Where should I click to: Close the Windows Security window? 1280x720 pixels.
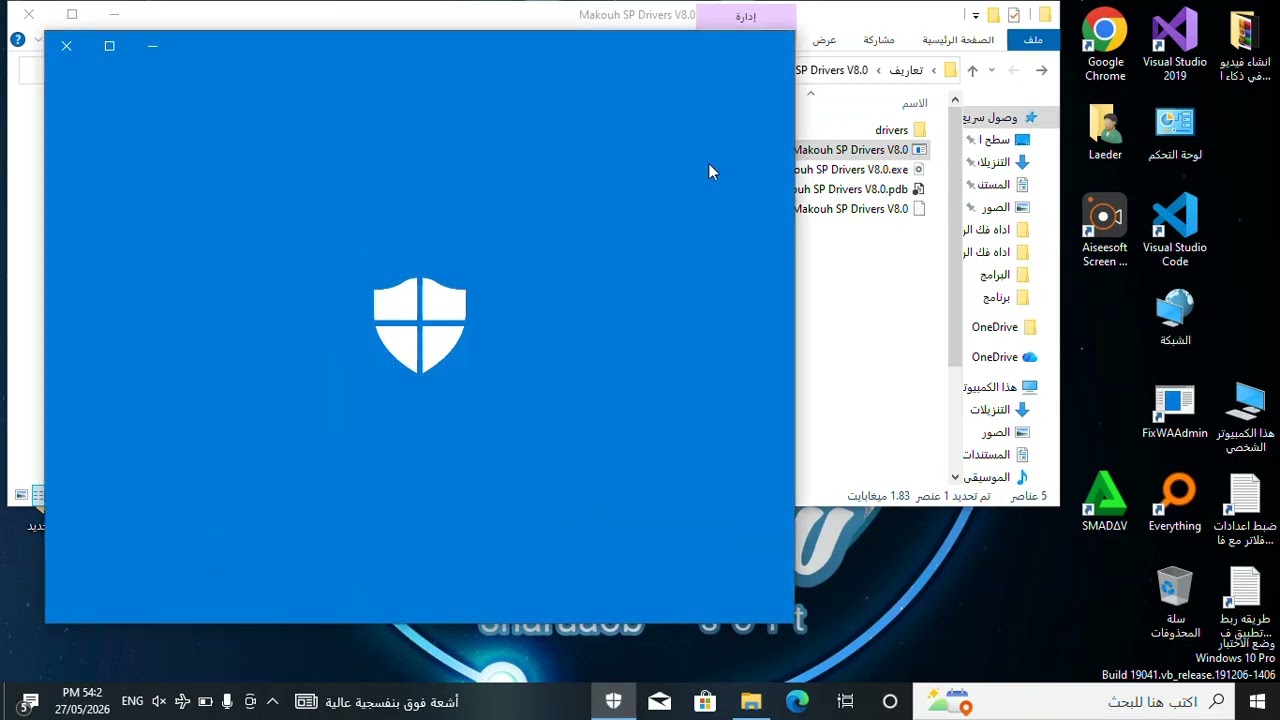tap(66, 46)
